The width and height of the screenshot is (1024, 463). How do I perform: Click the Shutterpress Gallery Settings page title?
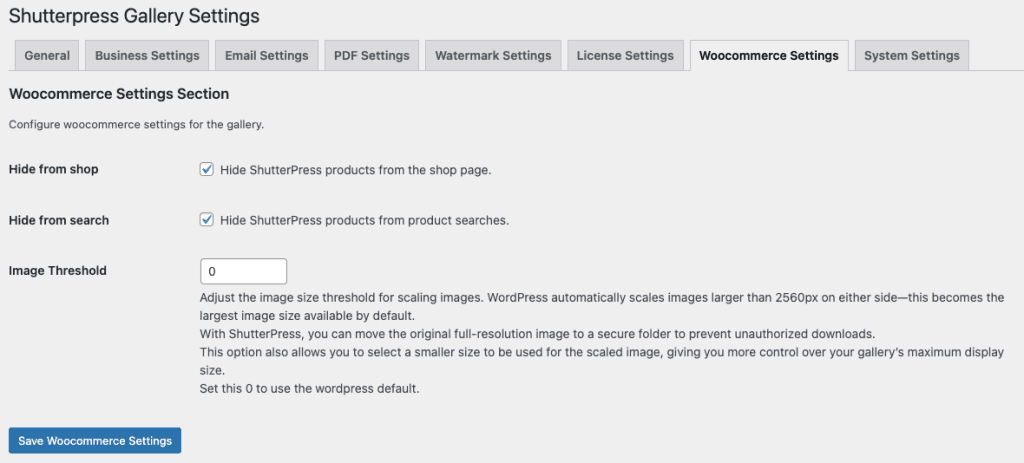(134, 16)
